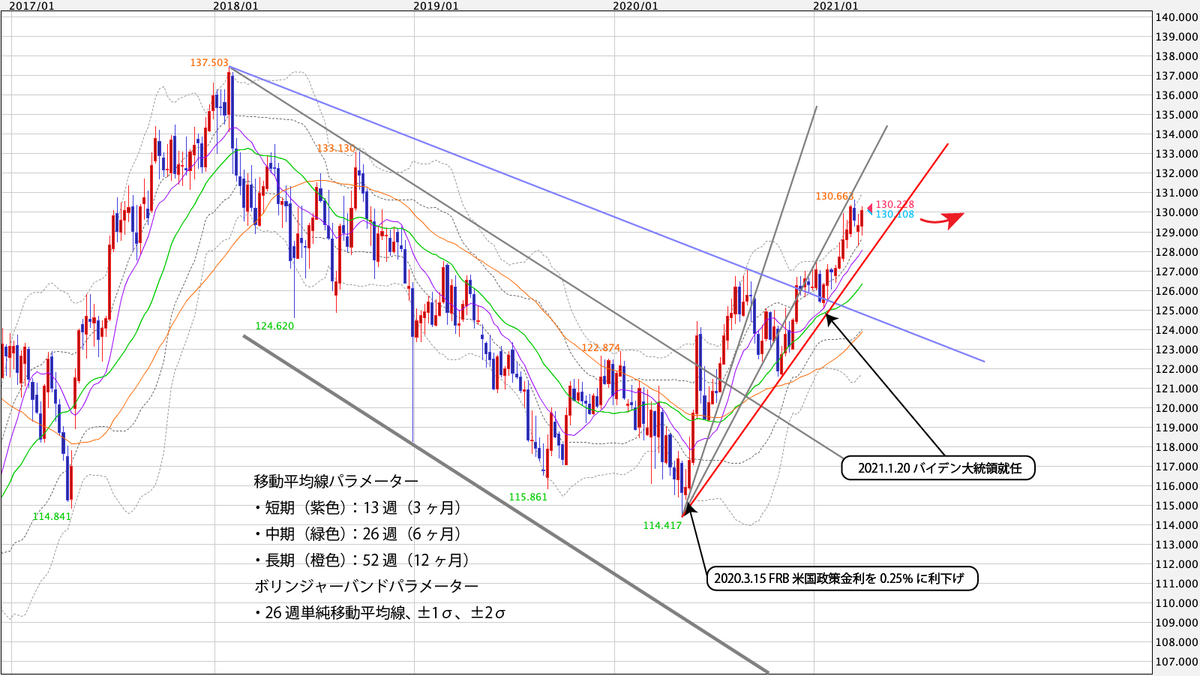Click the 2019/01 date axis label

tap(436, 6)
